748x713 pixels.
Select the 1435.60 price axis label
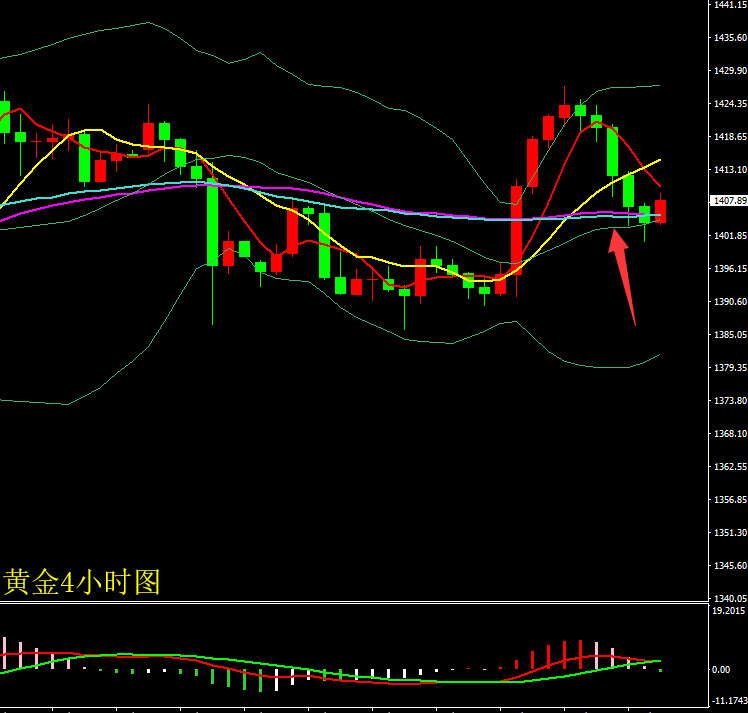[x=730, y=38]
